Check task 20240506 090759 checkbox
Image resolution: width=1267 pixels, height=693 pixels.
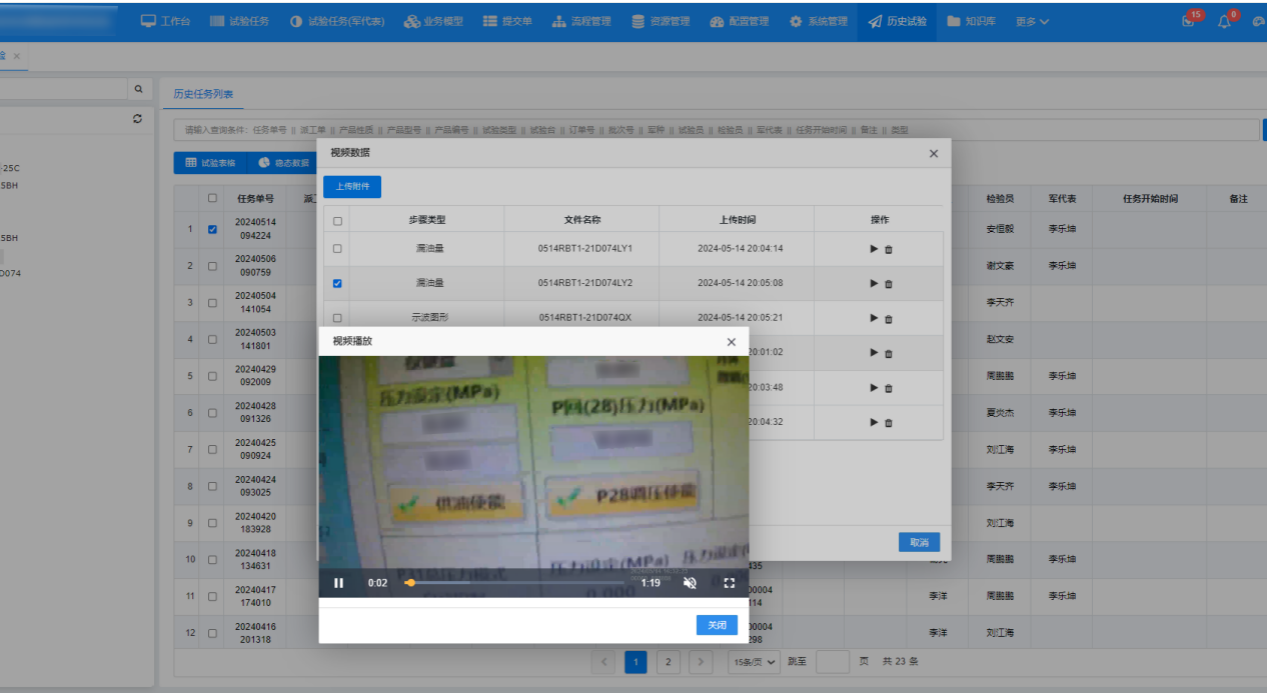[x=212, y=266]
